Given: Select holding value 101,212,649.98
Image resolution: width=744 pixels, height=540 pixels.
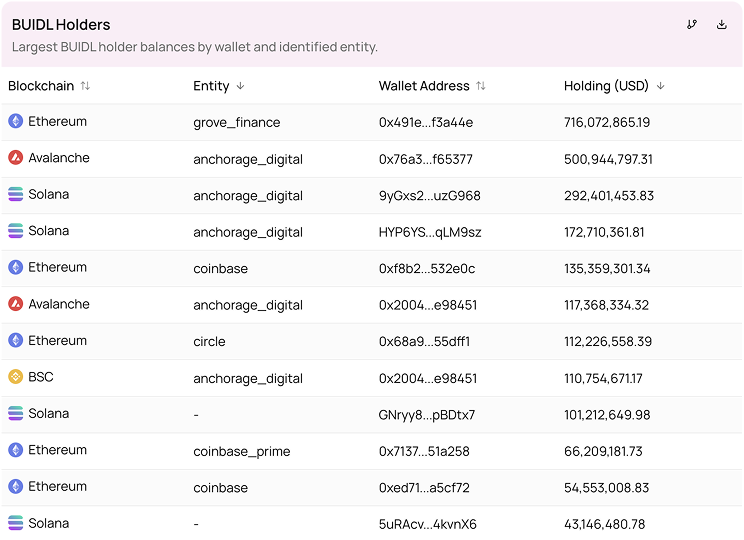Looking at the screenshot, I should [607, 415].
